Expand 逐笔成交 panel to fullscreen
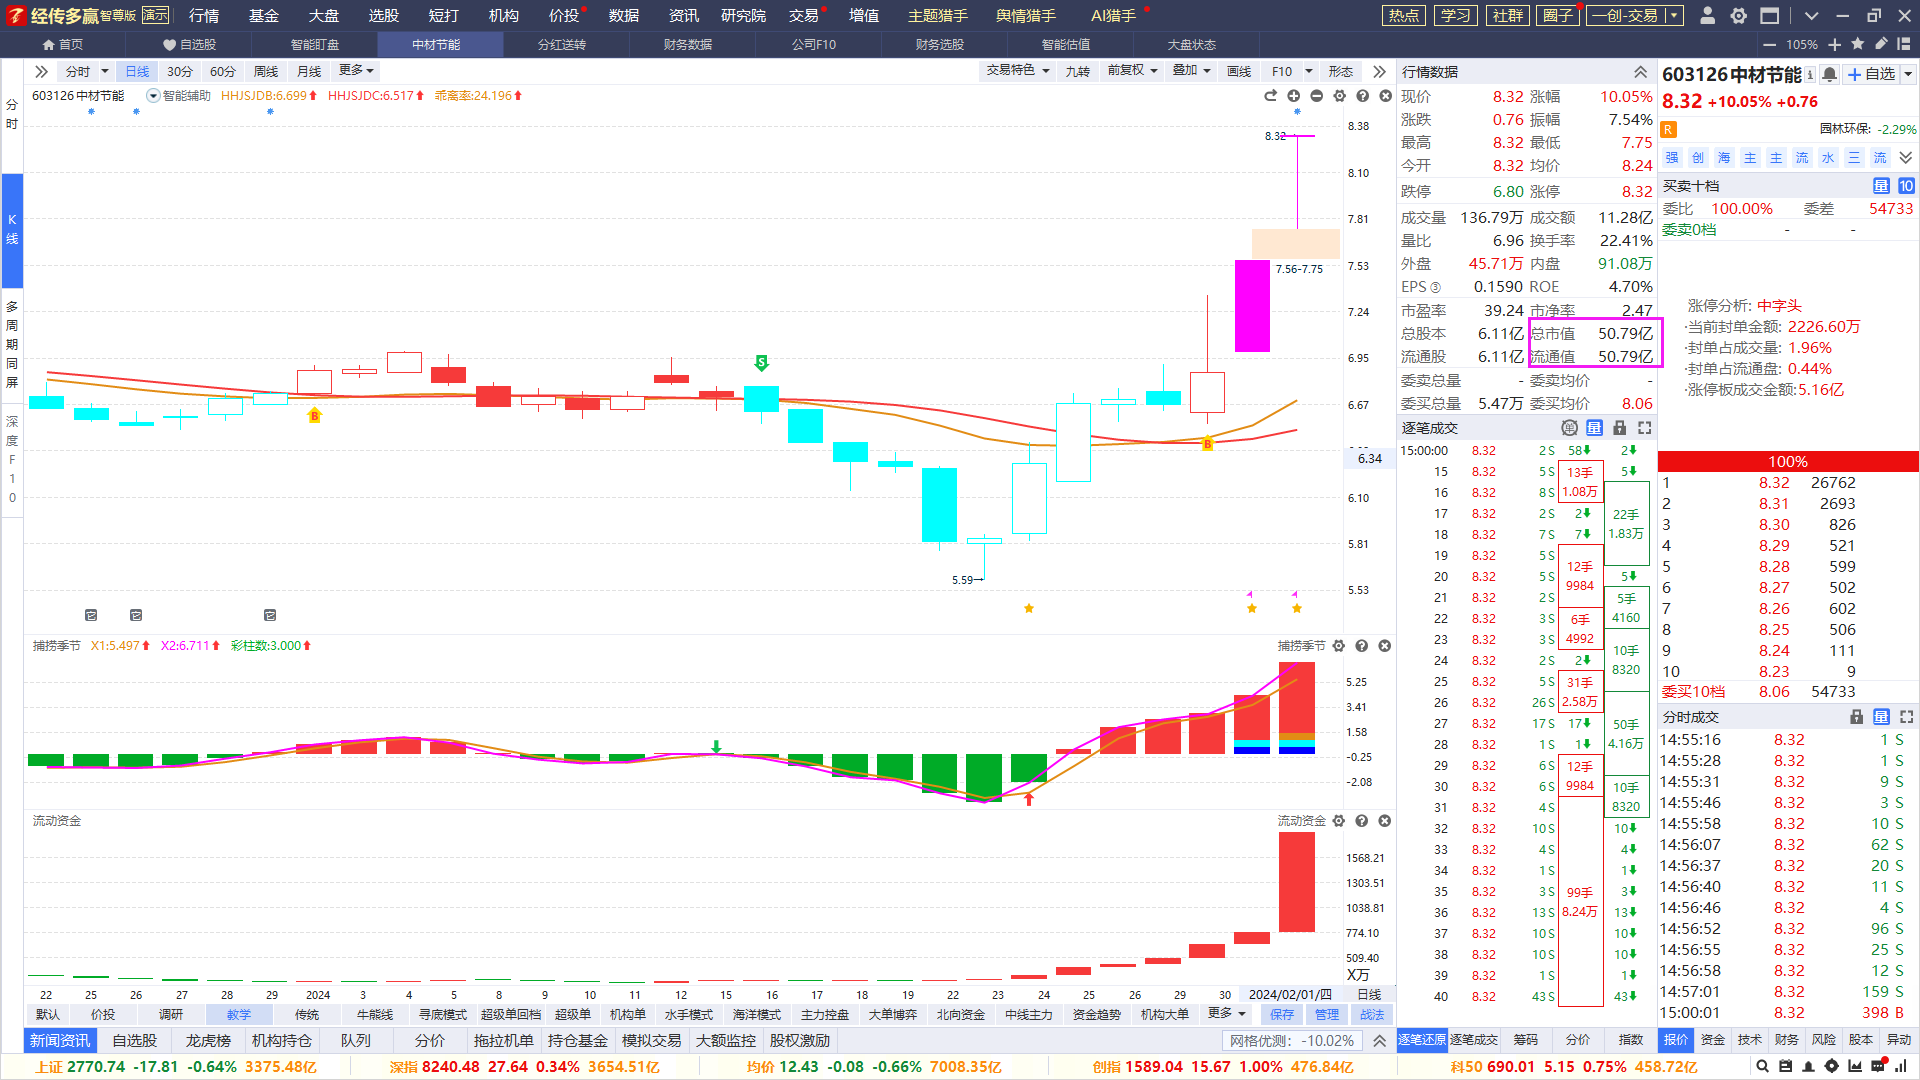The image size is (1920, 1080). coord(1645,428)
